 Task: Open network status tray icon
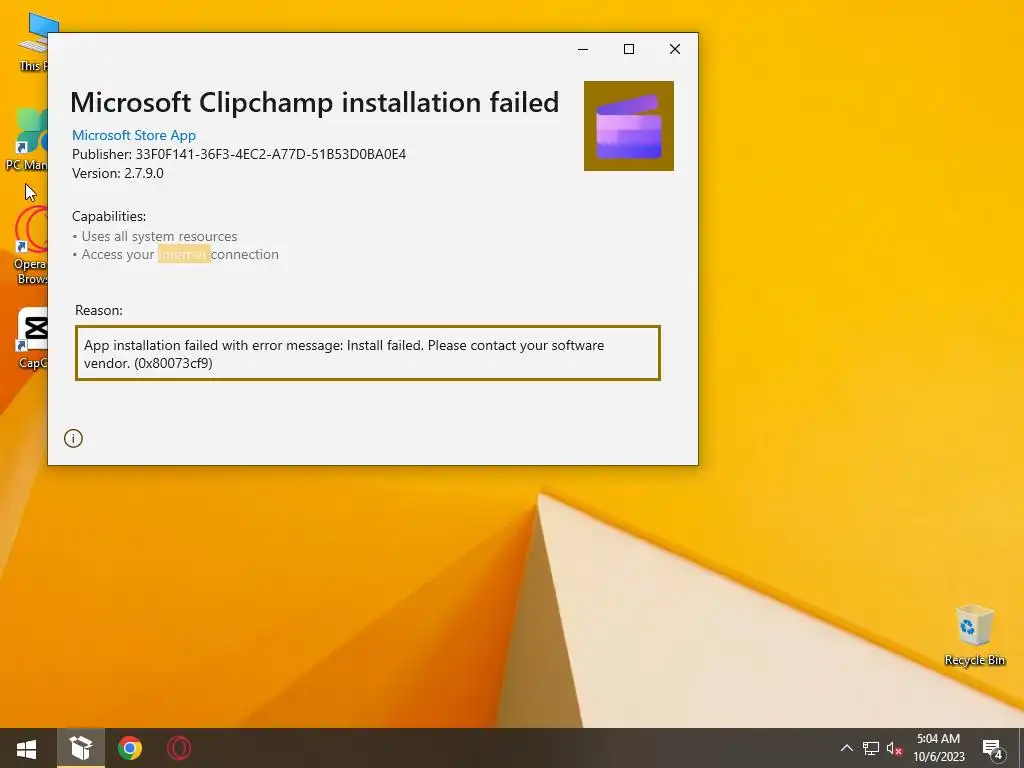[x=871, y=748]
